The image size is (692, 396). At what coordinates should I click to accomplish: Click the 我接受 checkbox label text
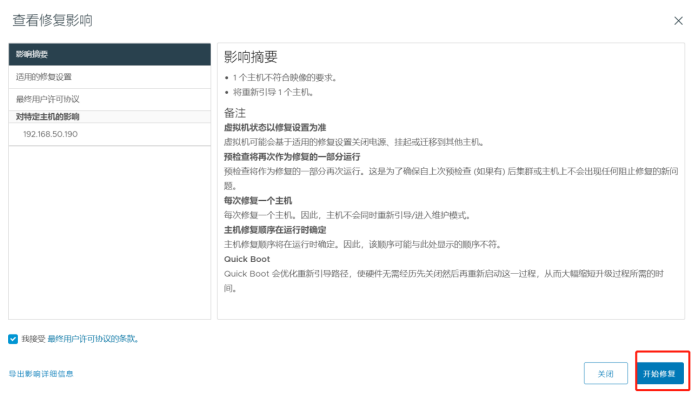tap(34, 339)
